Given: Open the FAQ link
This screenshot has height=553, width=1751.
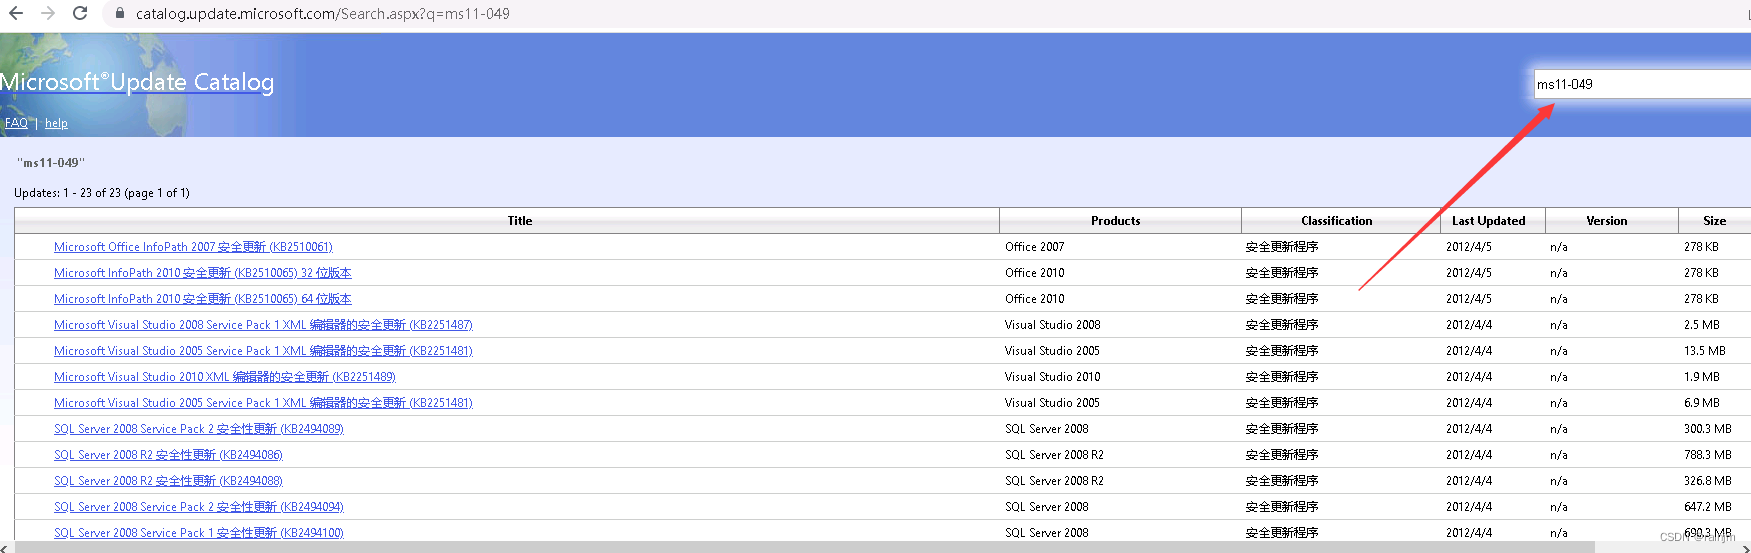Looking at the screenshot, I should [x=16, y=123].
